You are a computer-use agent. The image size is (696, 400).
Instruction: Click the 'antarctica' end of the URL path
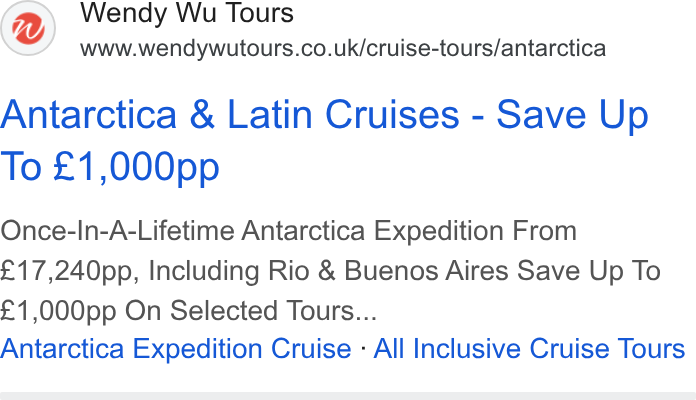coord(554,48)
